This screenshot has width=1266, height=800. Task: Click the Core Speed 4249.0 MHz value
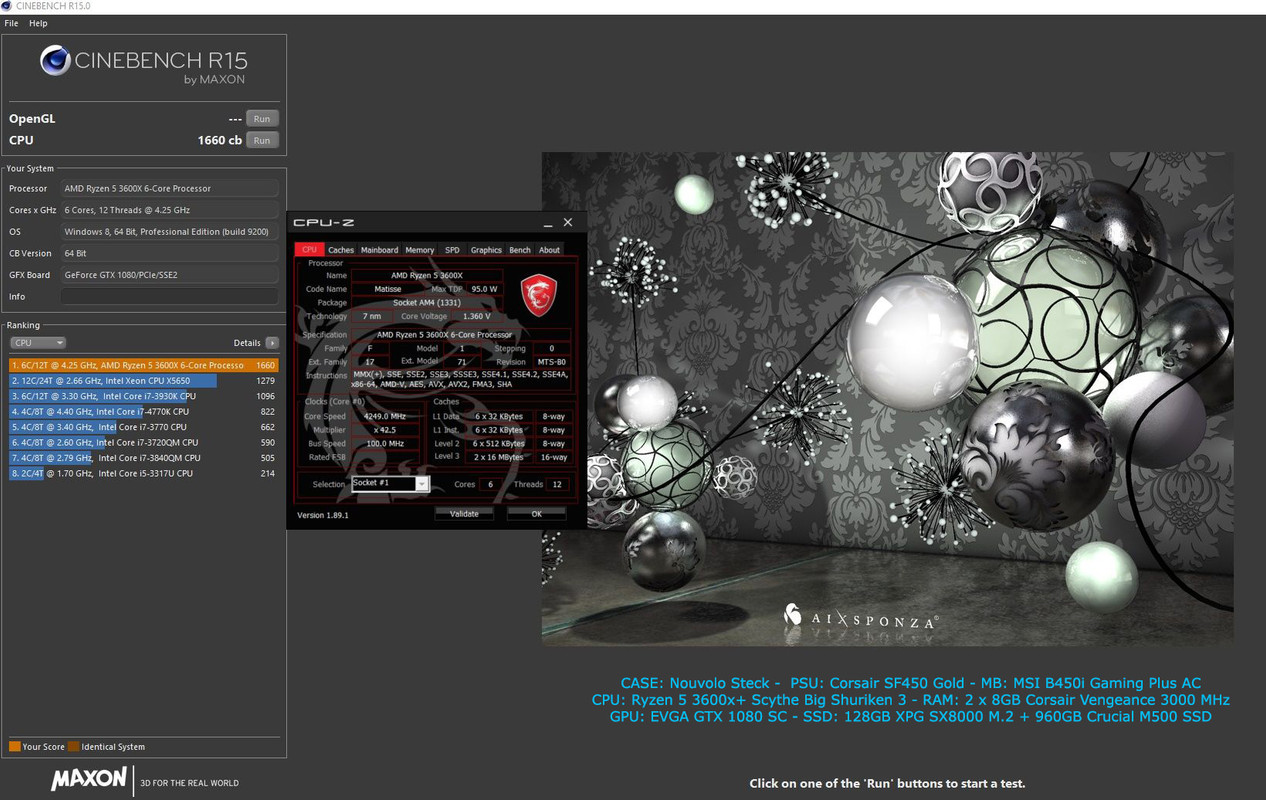pos(384,416)
